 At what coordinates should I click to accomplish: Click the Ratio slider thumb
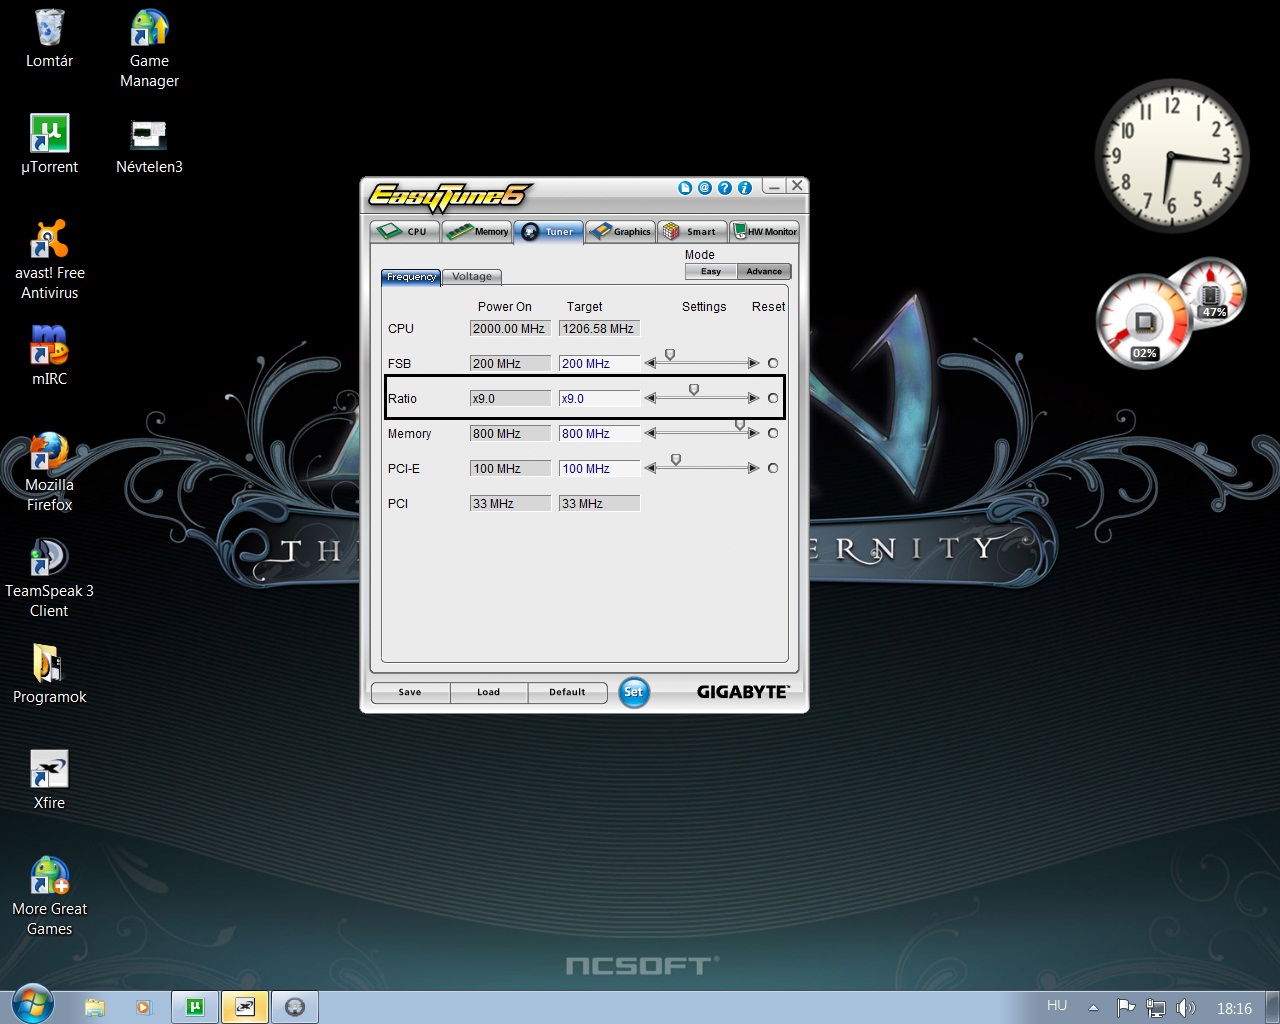(x=694, y=390)
